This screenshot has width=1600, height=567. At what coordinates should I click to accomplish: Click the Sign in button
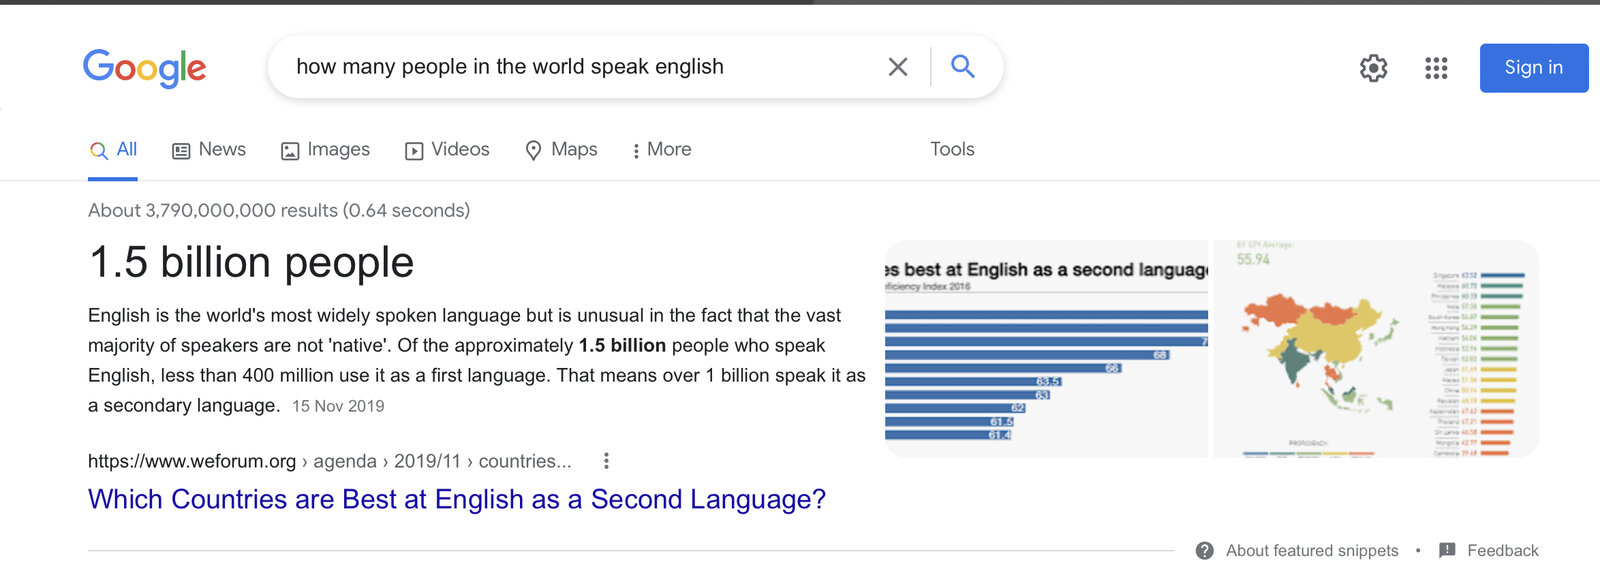click(x=1533, y=68)
